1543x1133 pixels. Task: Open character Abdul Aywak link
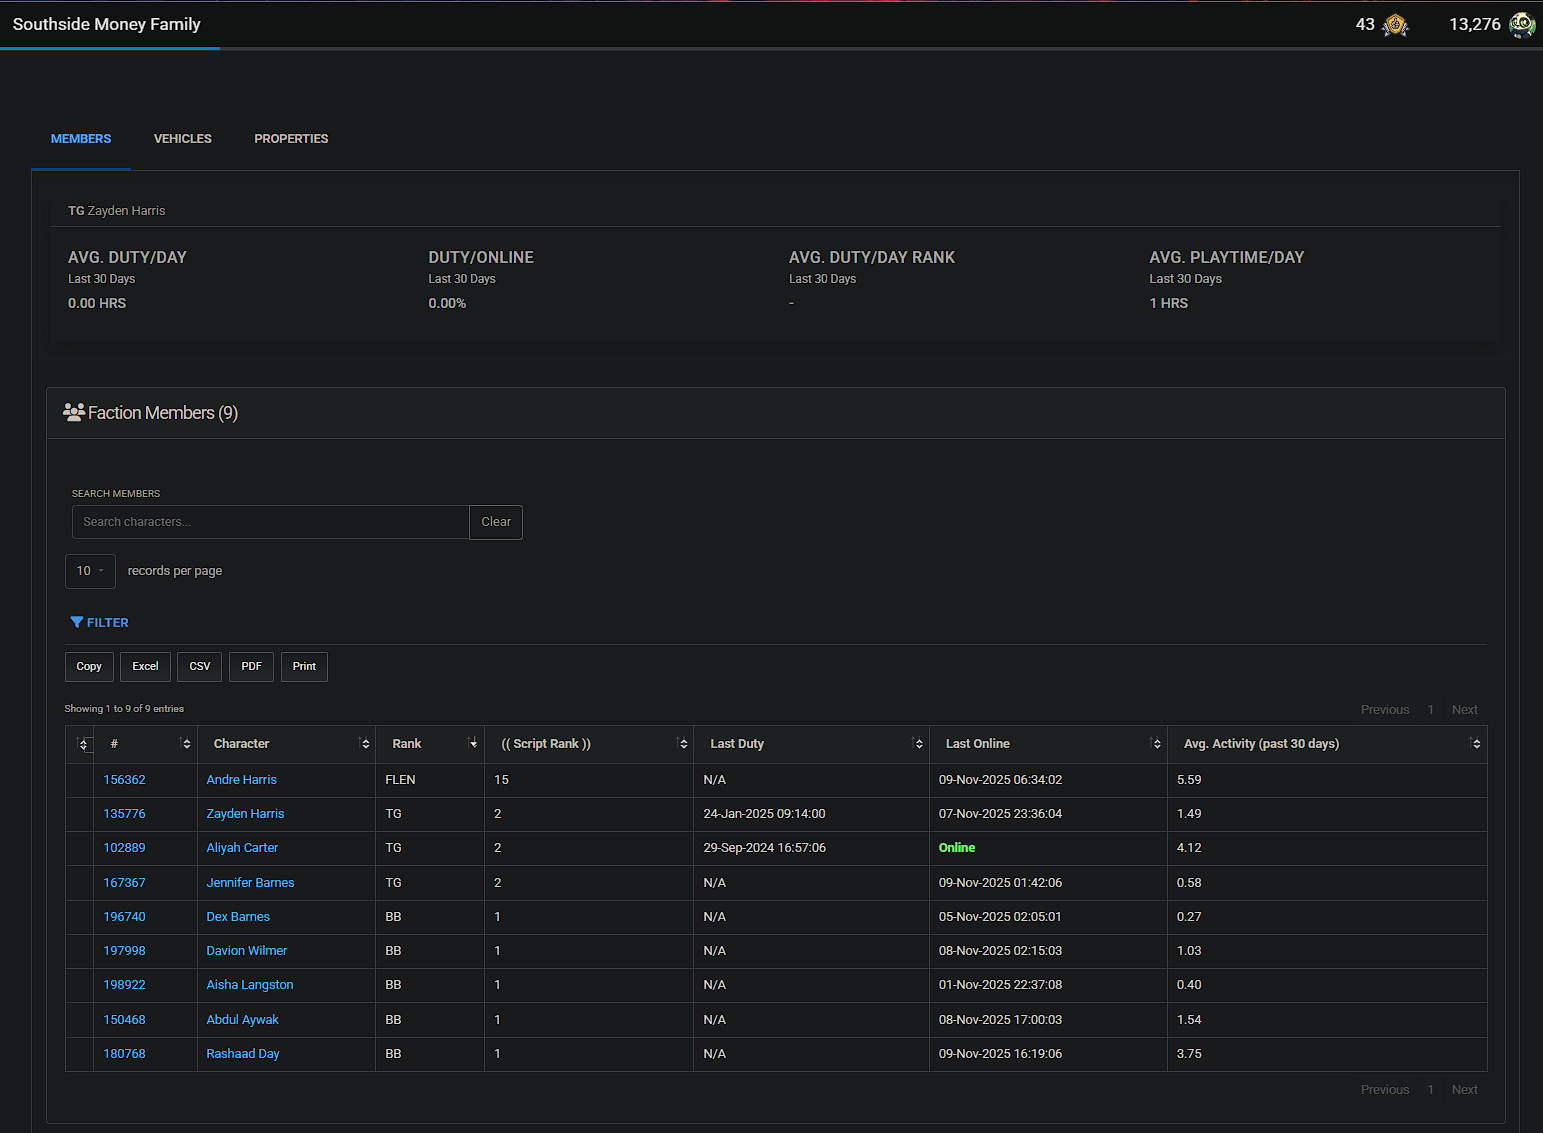click(242, 1020)
